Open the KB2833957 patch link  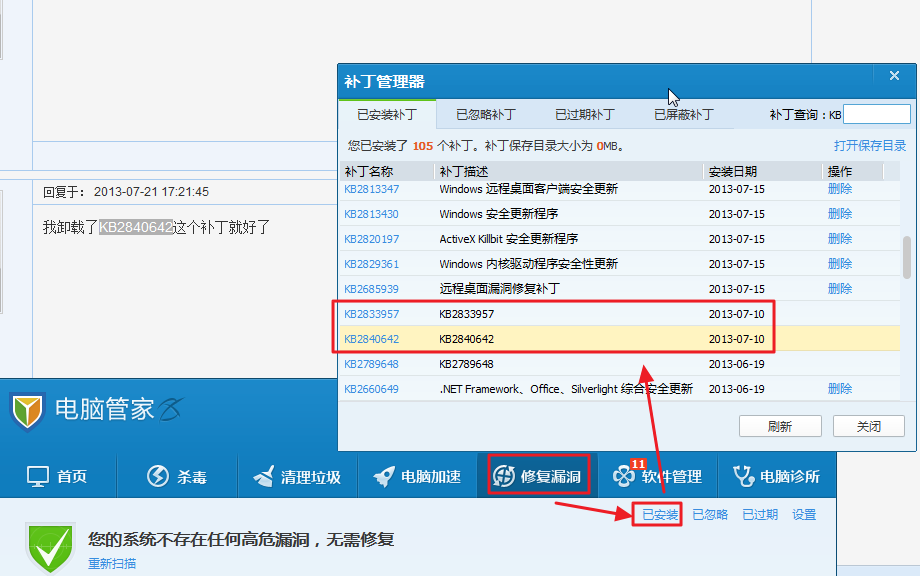click(x=371, y=314)
